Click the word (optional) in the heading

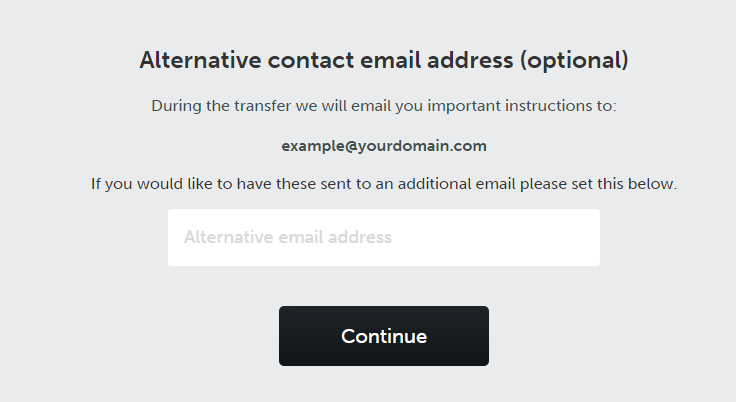click(x=574, y=61)
